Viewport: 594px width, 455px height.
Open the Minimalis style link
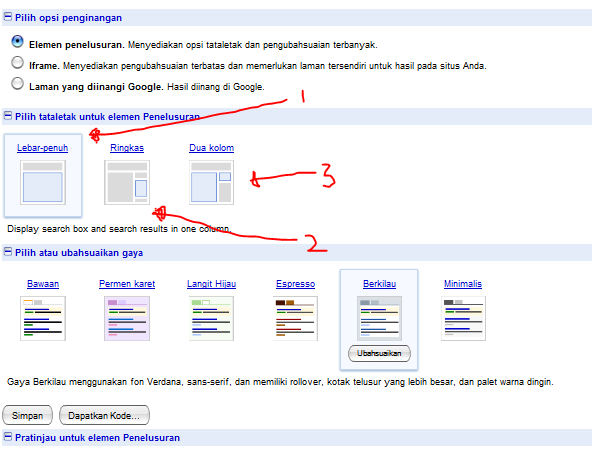[x=463, y=284]
